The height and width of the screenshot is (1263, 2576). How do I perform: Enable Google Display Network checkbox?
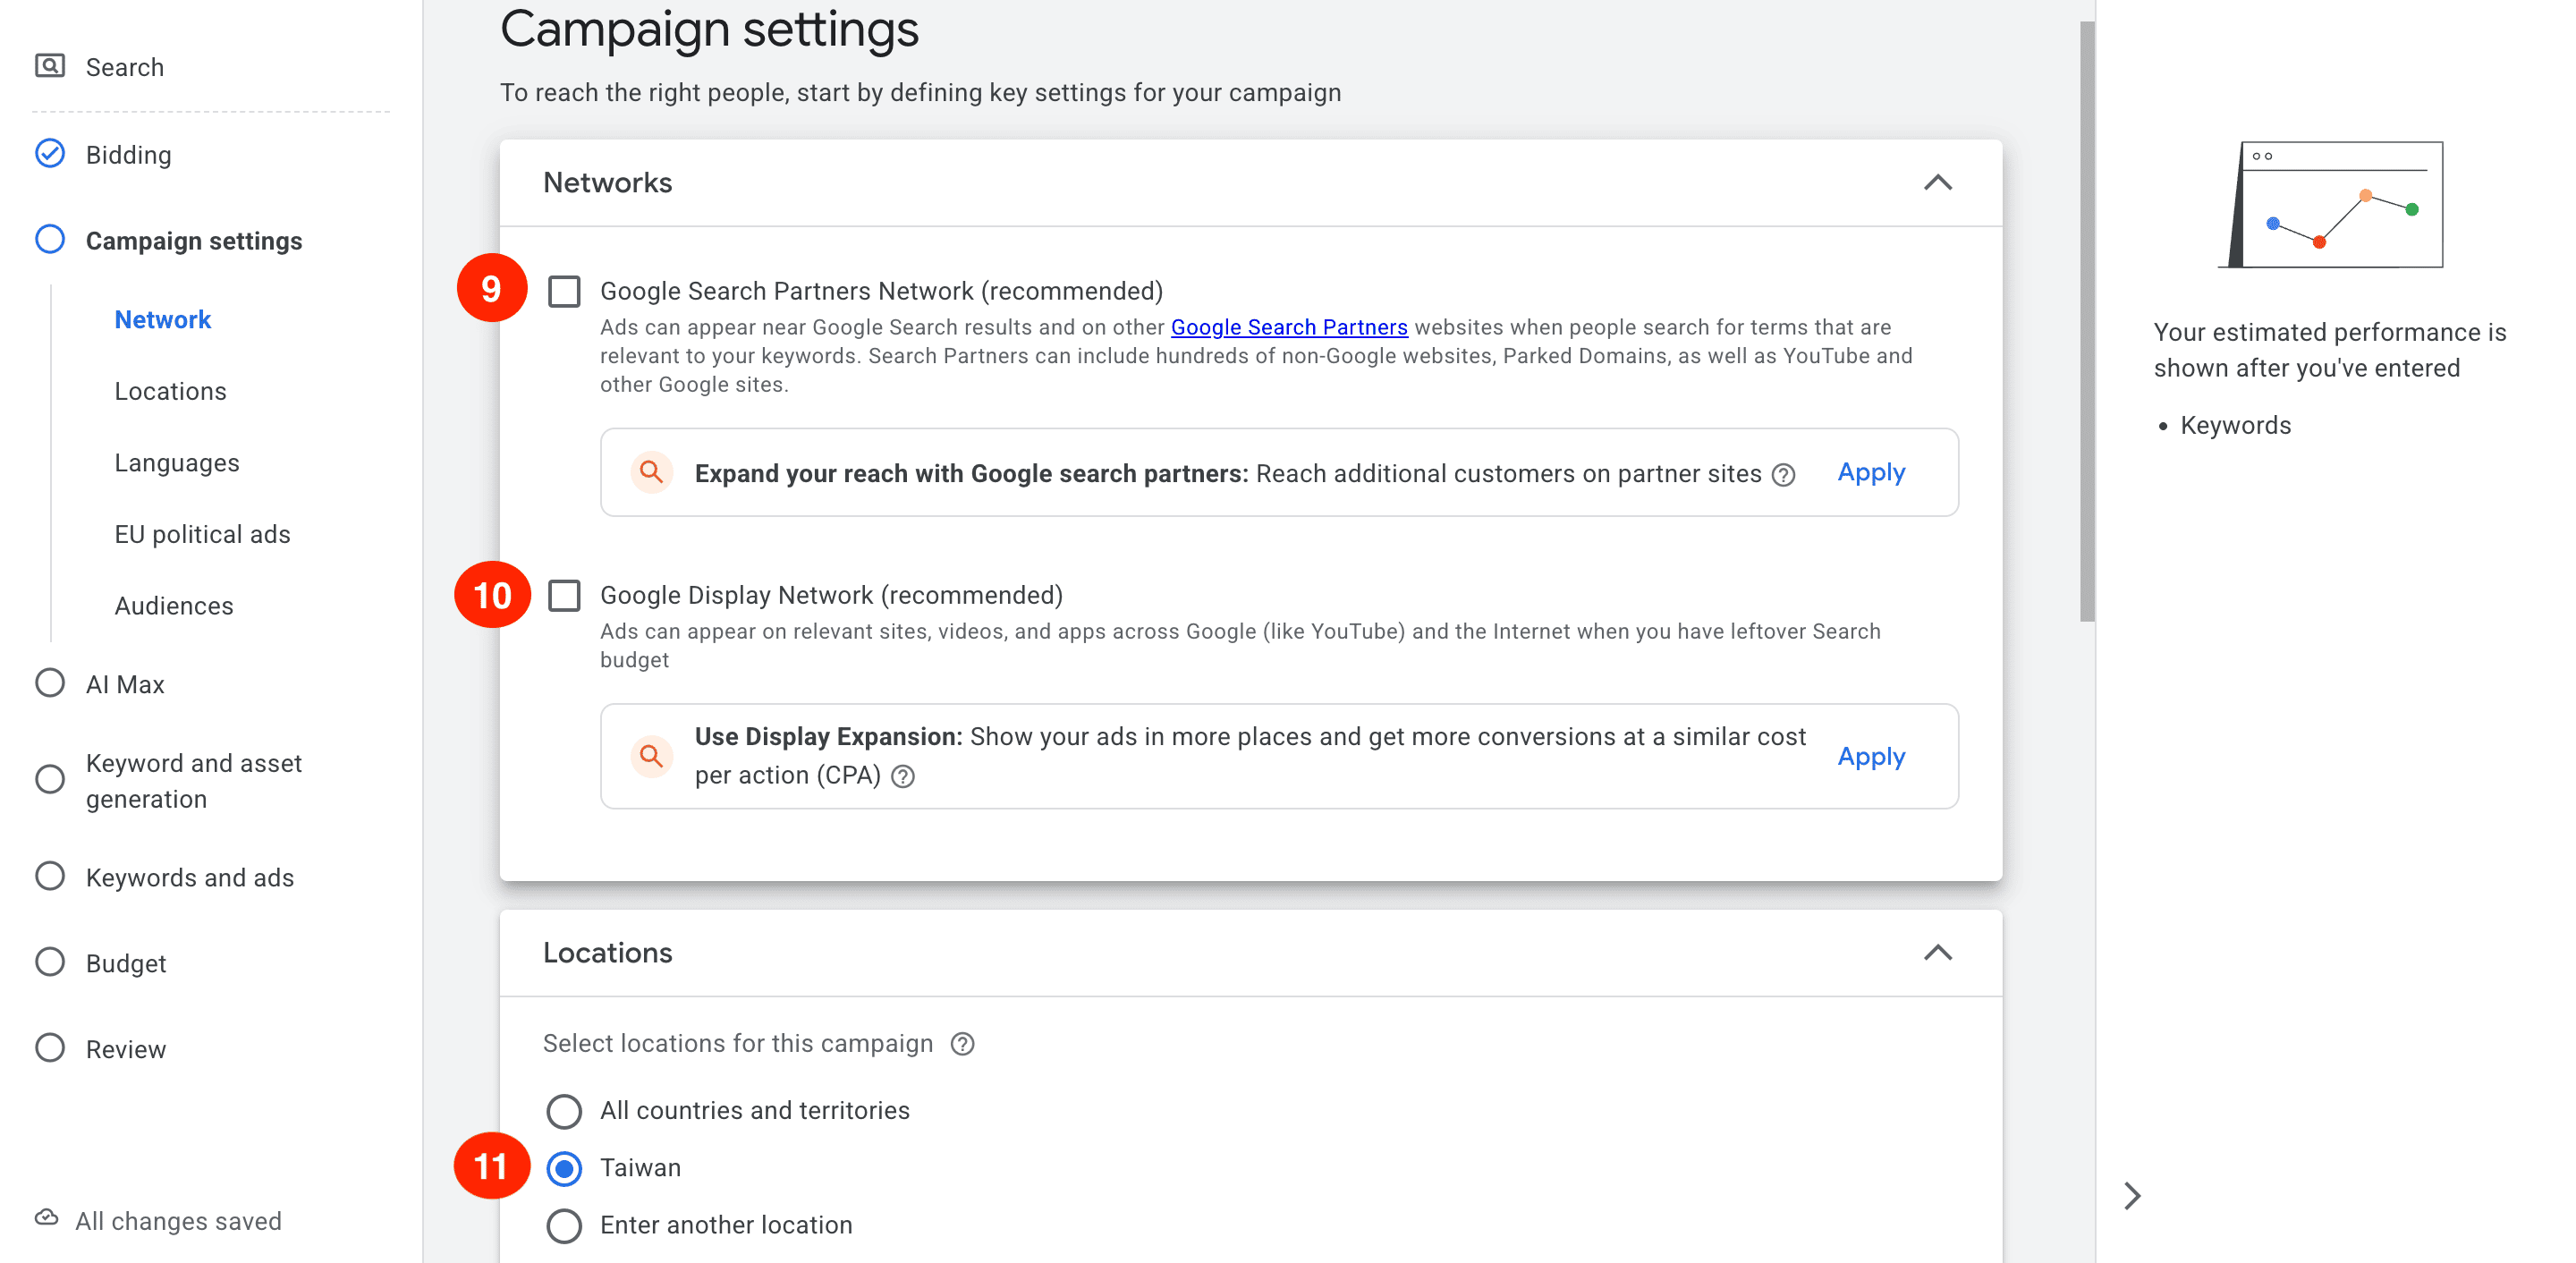click(564, 596)
